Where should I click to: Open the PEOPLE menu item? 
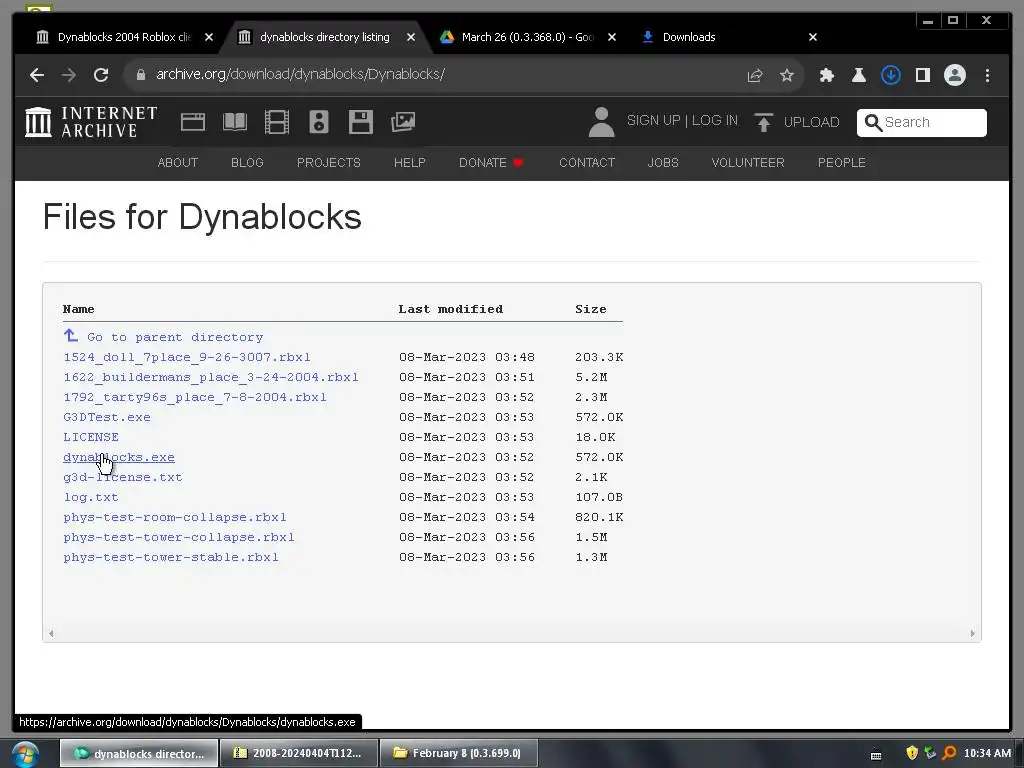(x=842, y=163)
